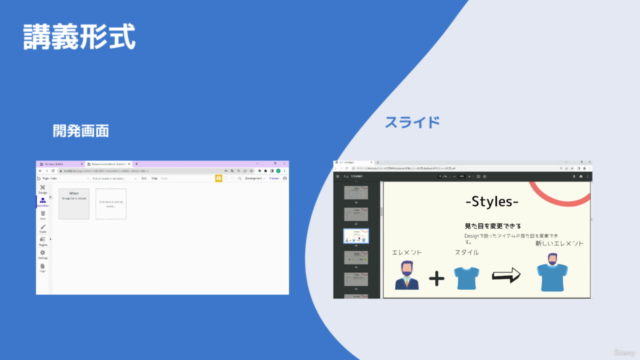The height and width of the screenshot is (360, 640).
Task: Select the second active tab in Bubble browser window
Action: (x=108, y=164)
